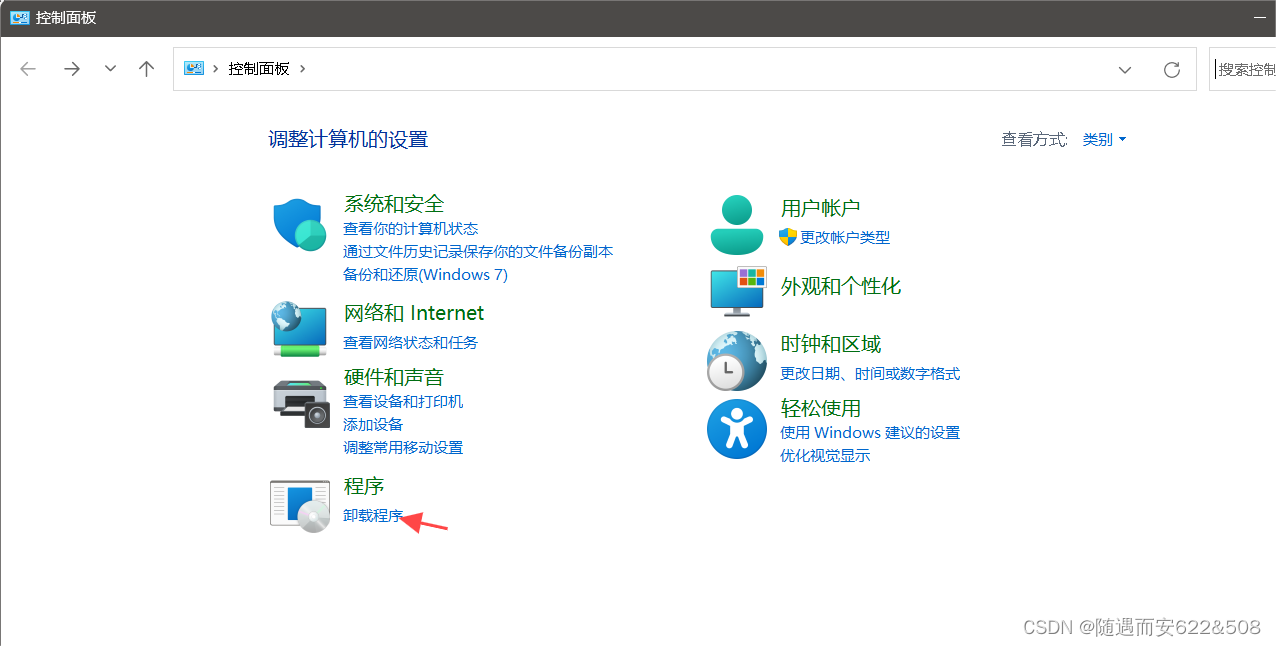Open recent locations chevron dropdown

coord(111,69)
